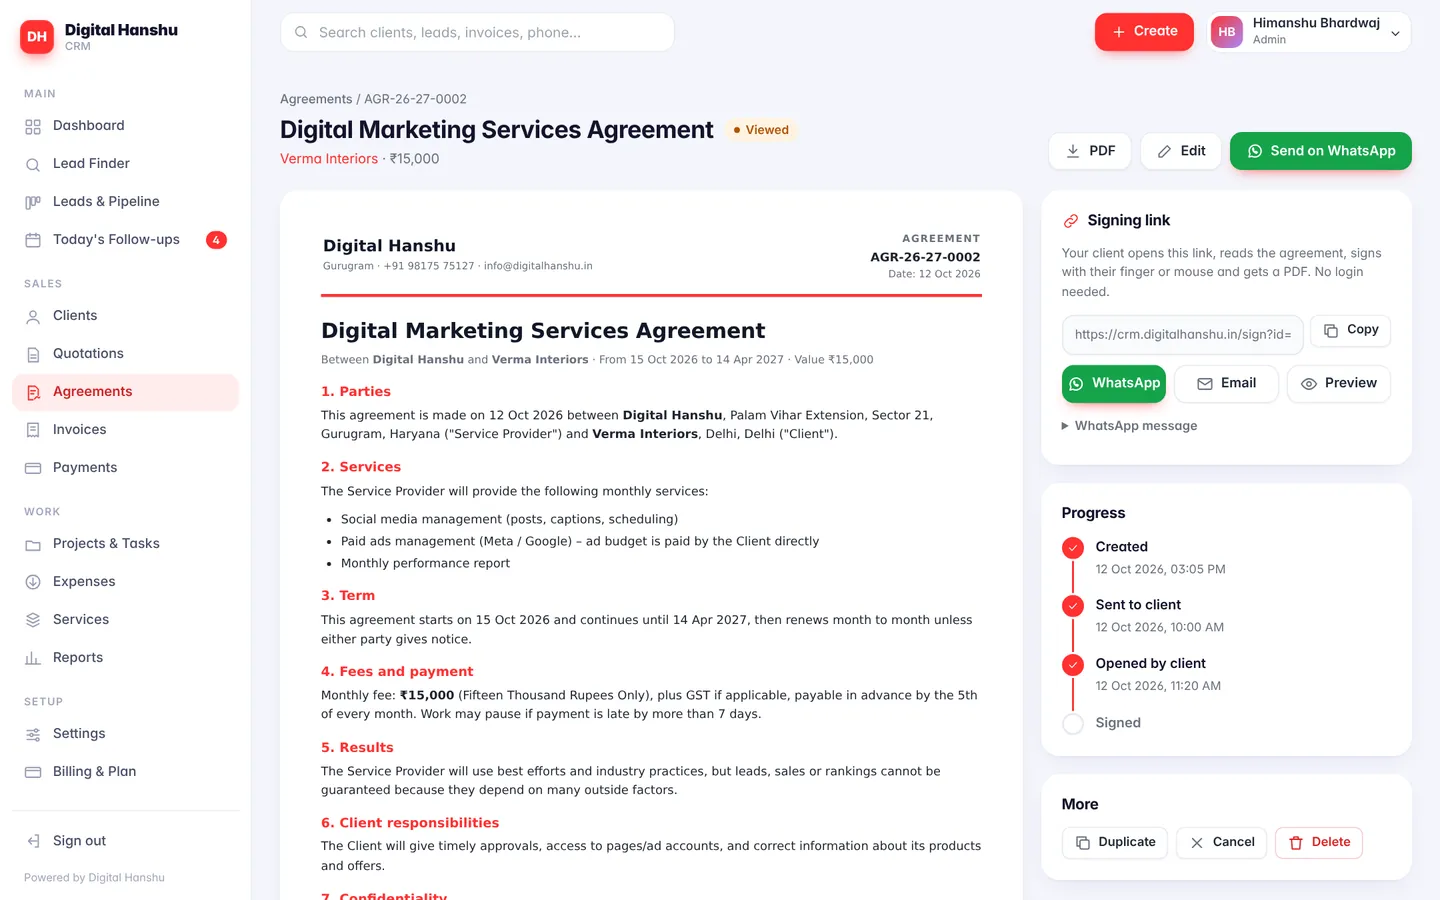
Task: Click the Today's Follow-ups calendar icon
Action: (x=33, y=241)
